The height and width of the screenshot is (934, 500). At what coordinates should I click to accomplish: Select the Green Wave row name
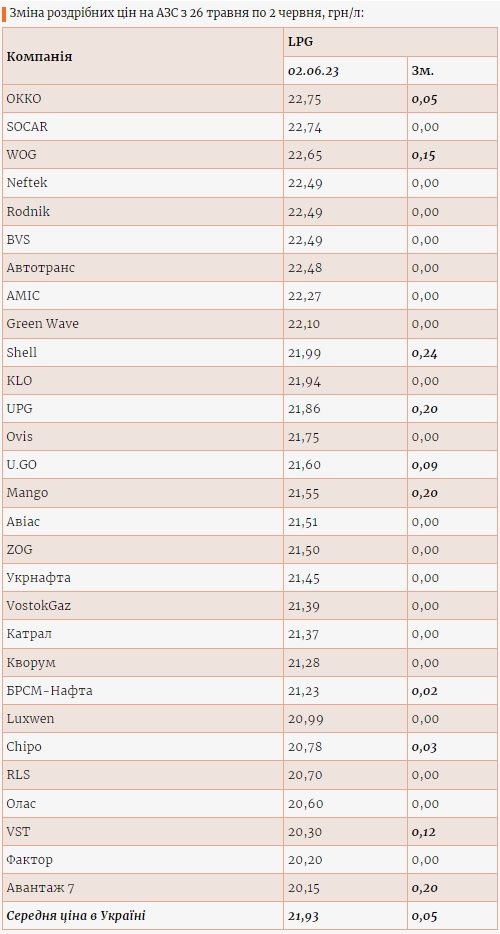pyautogui.click(x=42, y=324)
